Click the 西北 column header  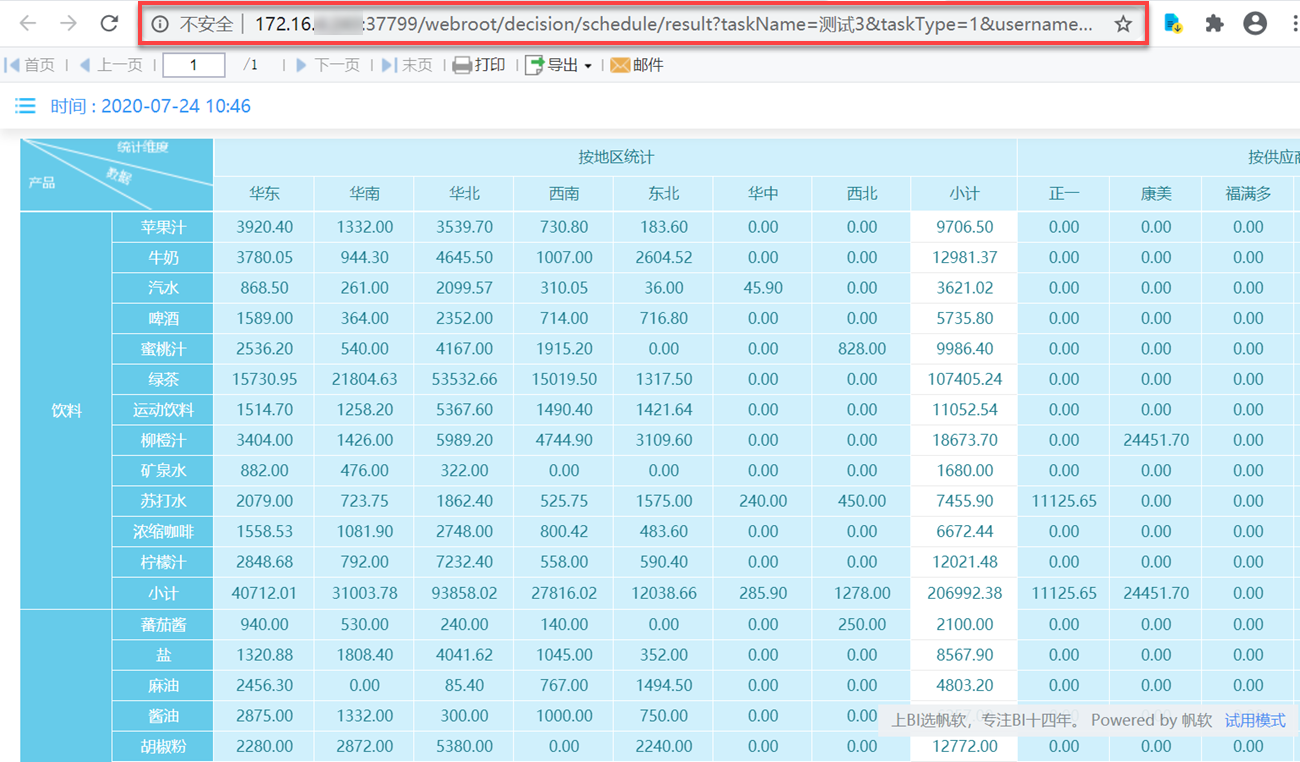[x=862, y=193]
